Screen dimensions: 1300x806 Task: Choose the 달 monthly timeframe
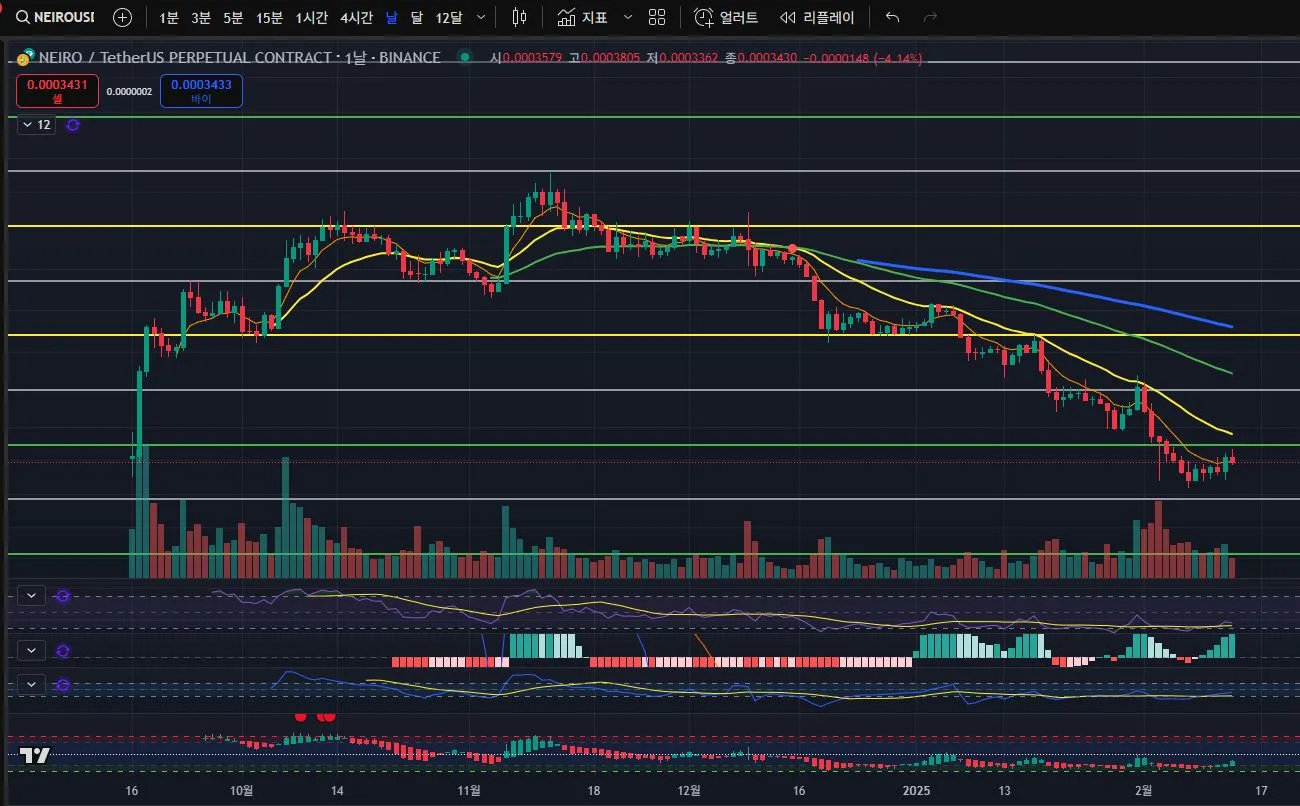click(x=417, y=17)
